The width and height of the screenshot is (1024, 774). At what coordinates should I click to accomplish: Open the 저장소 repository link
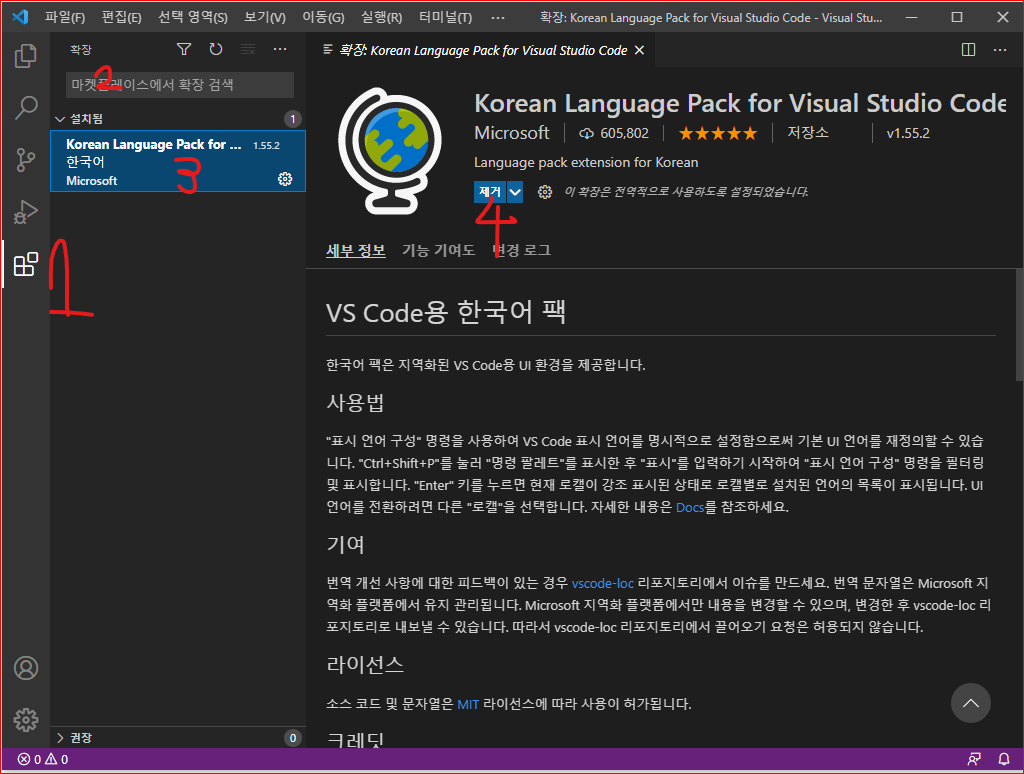point(807,133)
